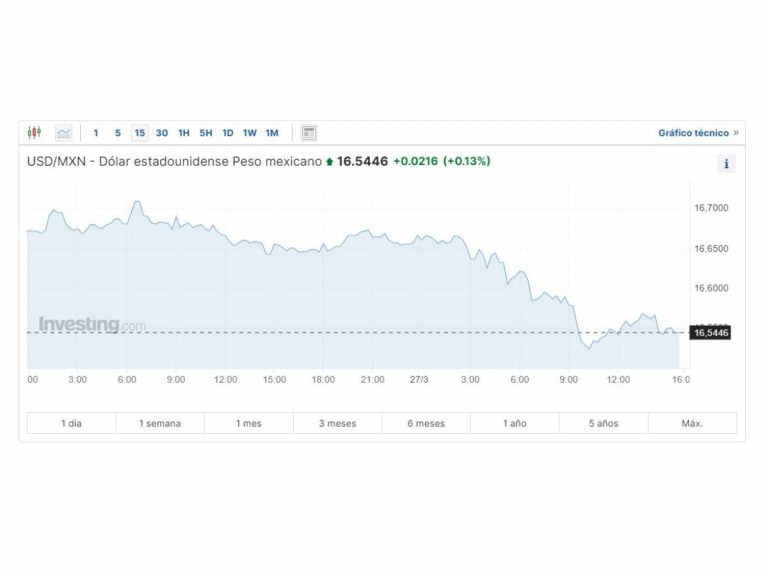This screenshot has width=768, height=576.
Task: Open the 1 día range tab
Action: (71, 423)
